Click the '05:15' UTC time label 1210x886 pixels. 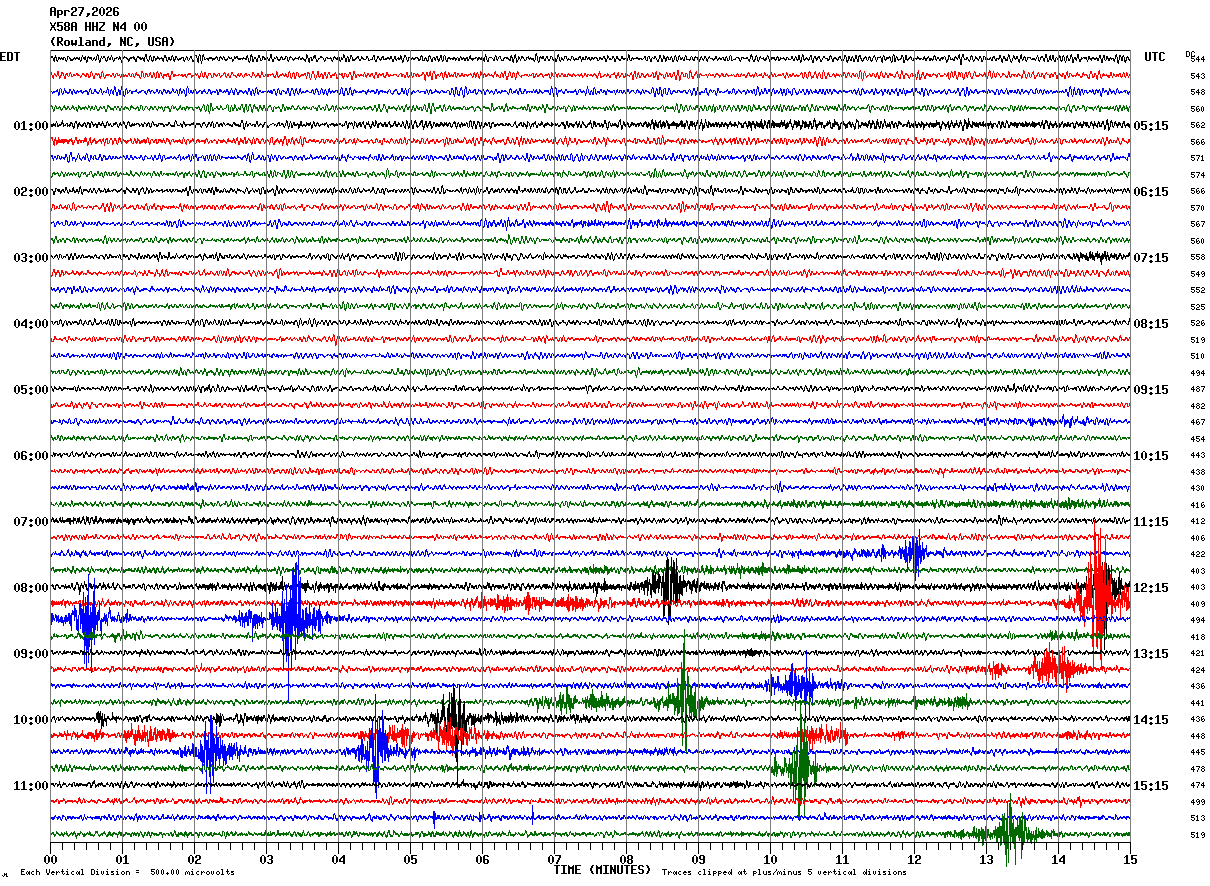pyautogui.click(x=1151, y=126)
